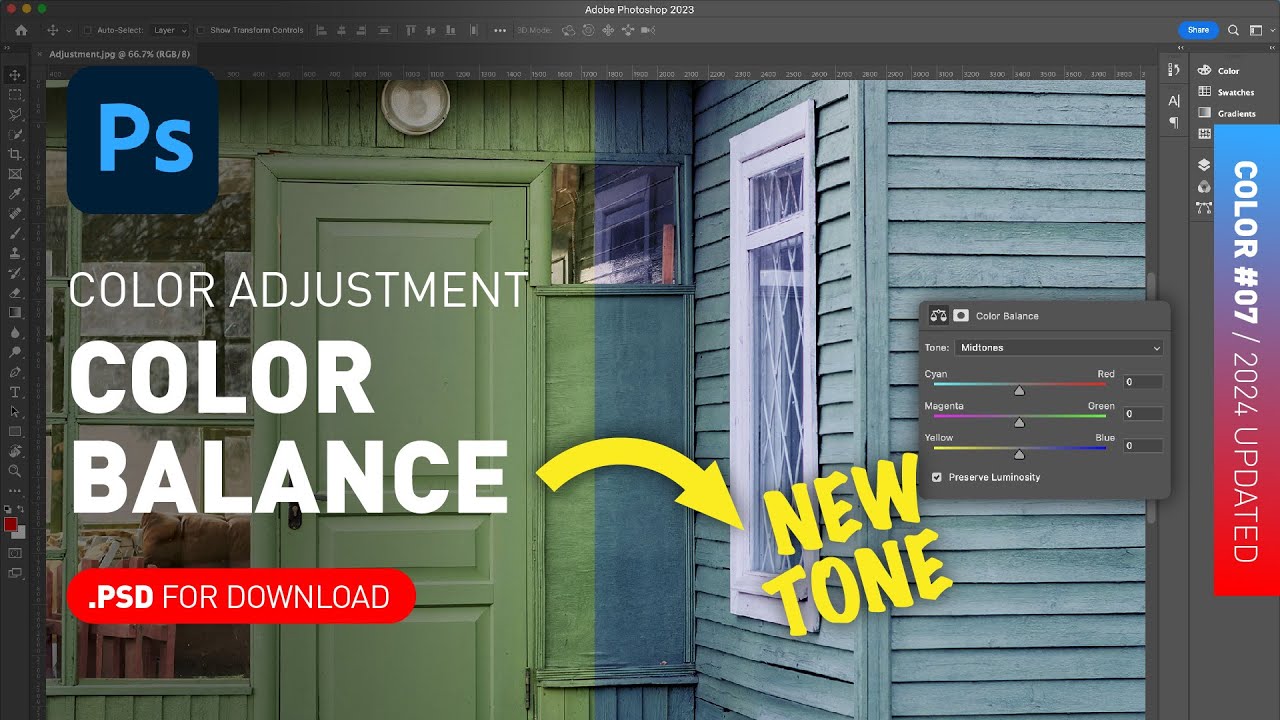The height and width of the screenshot is (720, 1280).
Task: Open the Move tool preset picker arrow
Action: pos(69,31)
